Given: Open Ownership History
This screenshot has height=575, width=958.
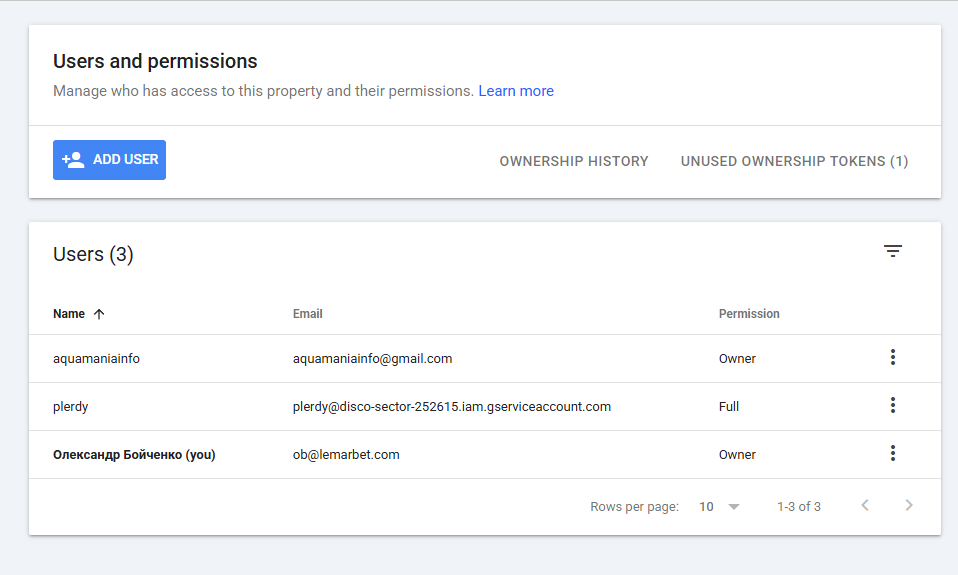Looking at the screenshot, I should pos(574,161).
